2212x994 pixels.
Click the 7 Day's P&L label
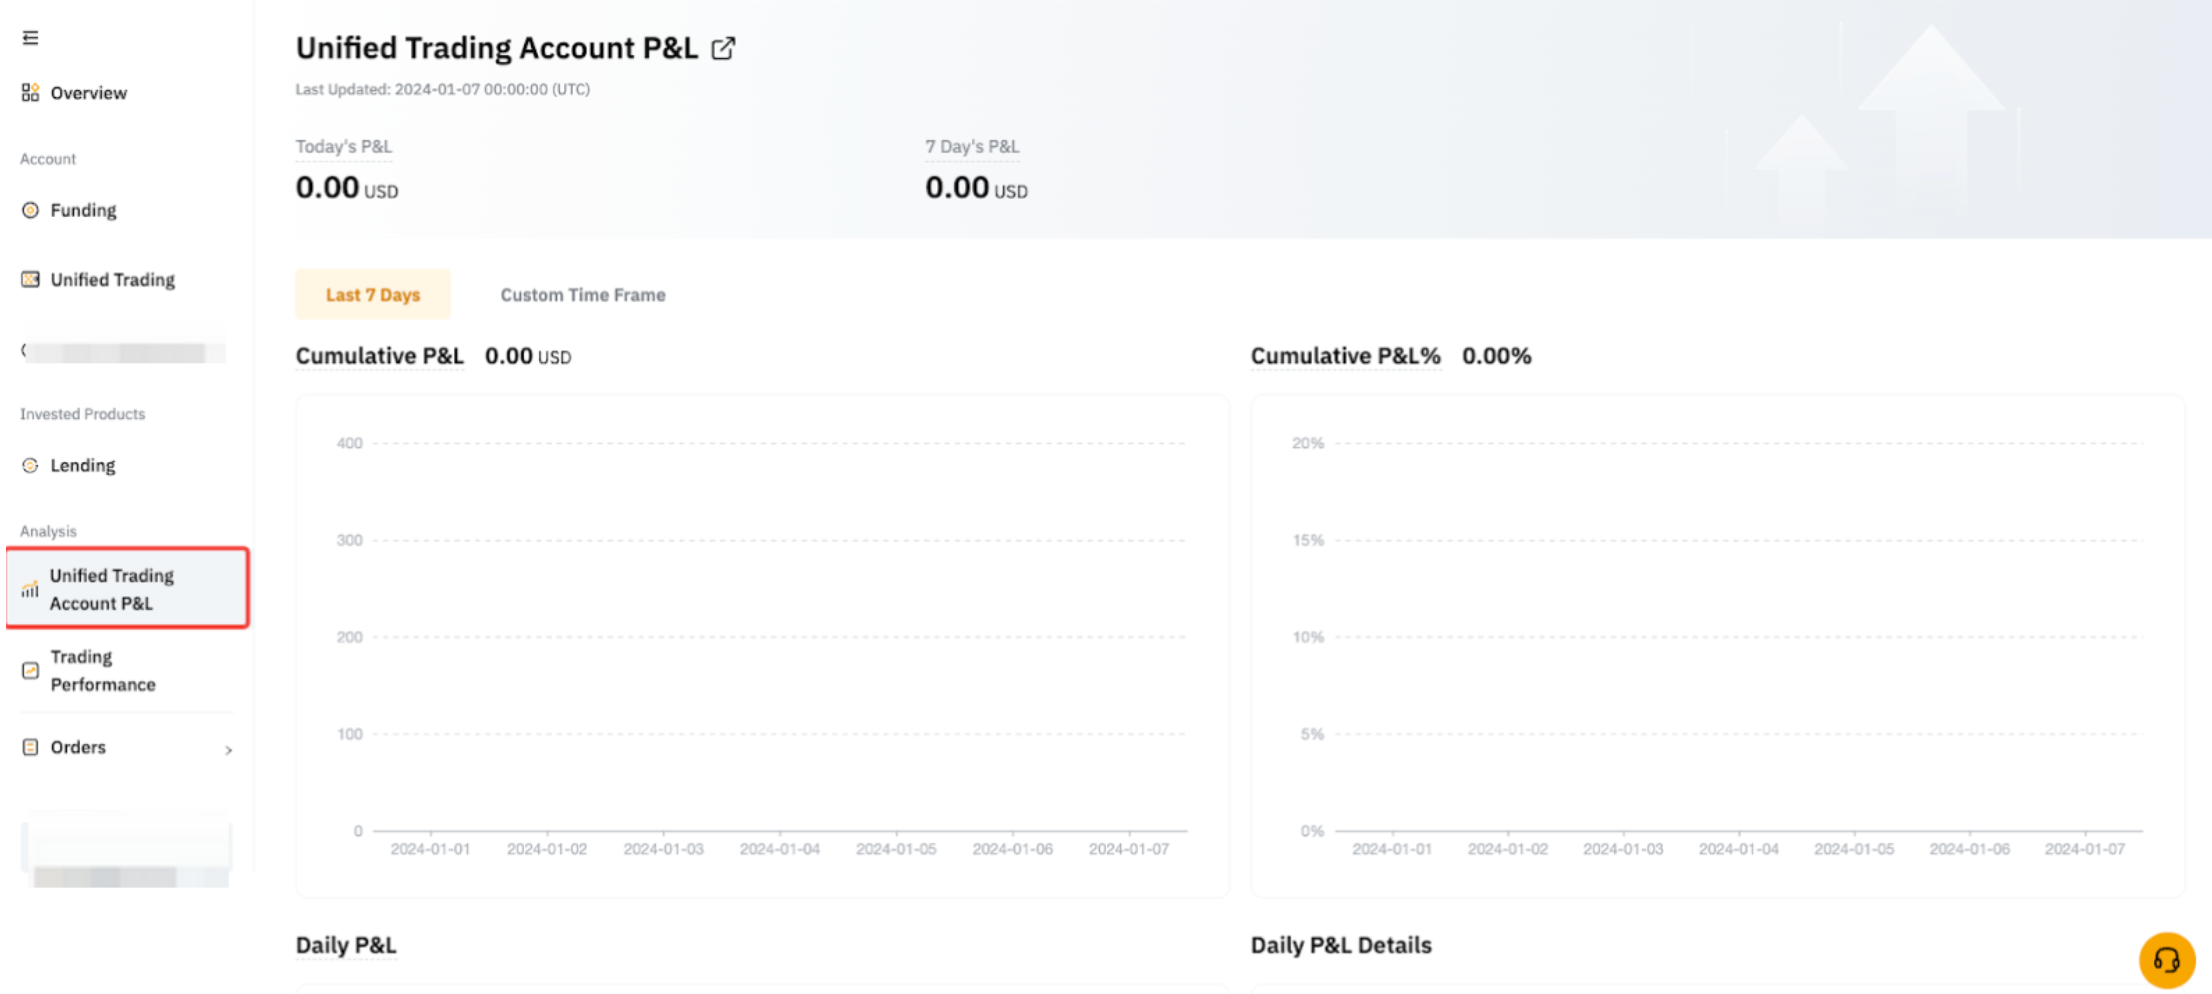[x=971, y=147]
